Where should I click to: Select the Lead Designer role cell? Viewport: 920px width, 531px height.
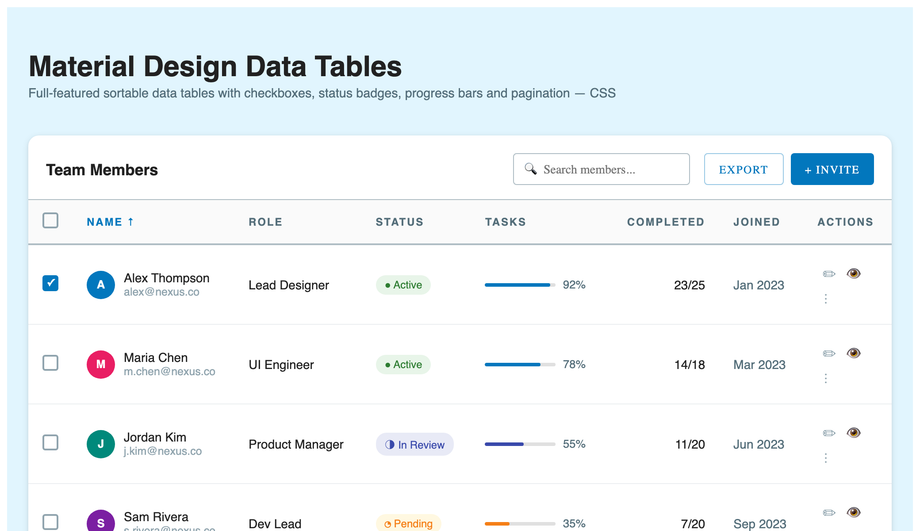pyautogui.click(x=289, y=285)
